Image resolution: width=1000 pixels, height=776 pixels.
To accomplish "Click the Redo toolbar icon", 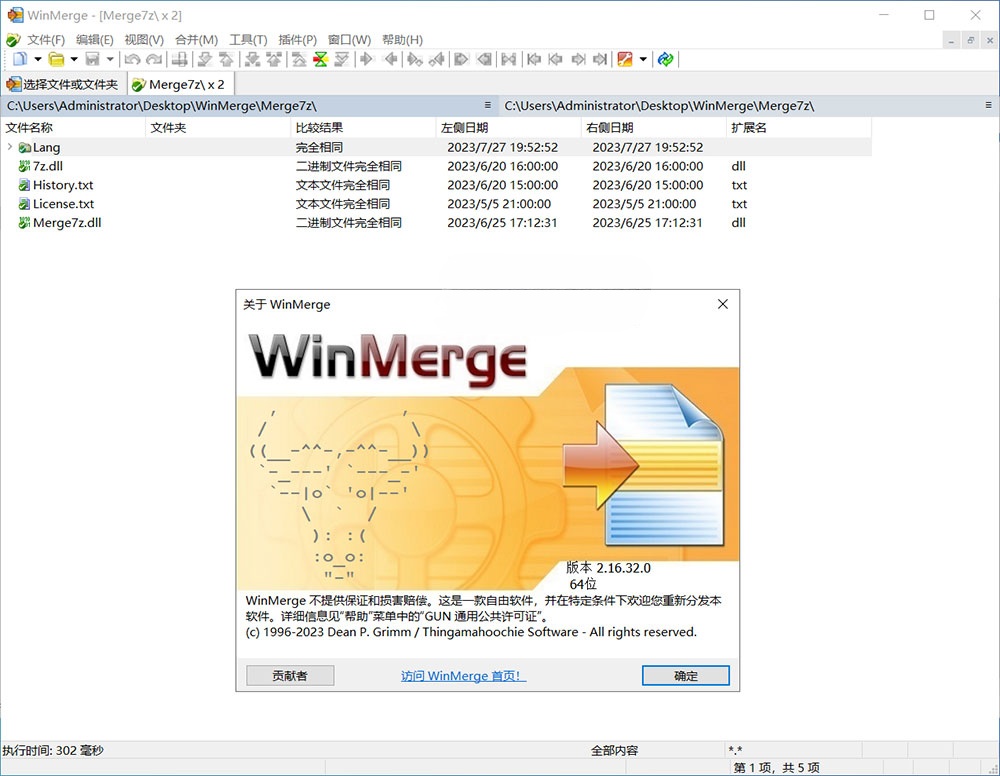I will click(154, 59).
